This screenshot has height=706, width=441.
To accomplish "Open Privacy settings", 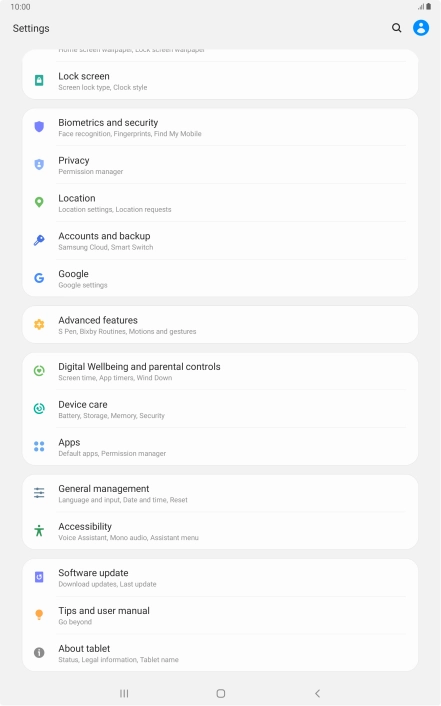I will (220, 165).
